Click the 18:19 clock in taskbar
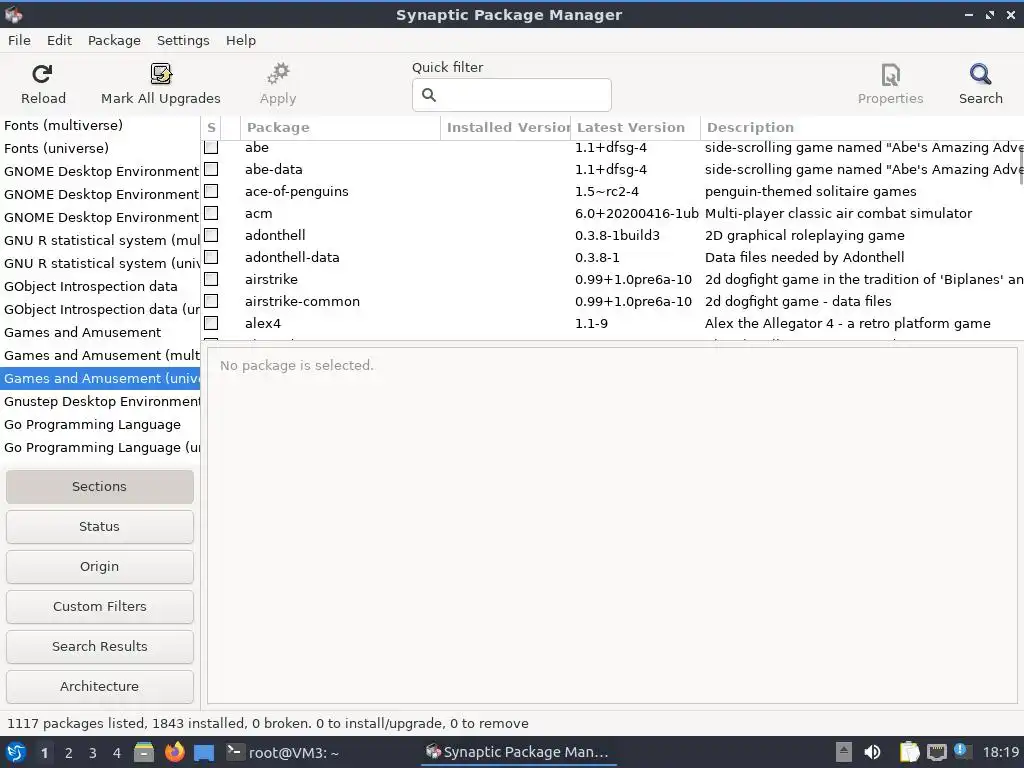Viewport: 1024px width, 768px height. pyautogui.click(x=1000, y=752)
